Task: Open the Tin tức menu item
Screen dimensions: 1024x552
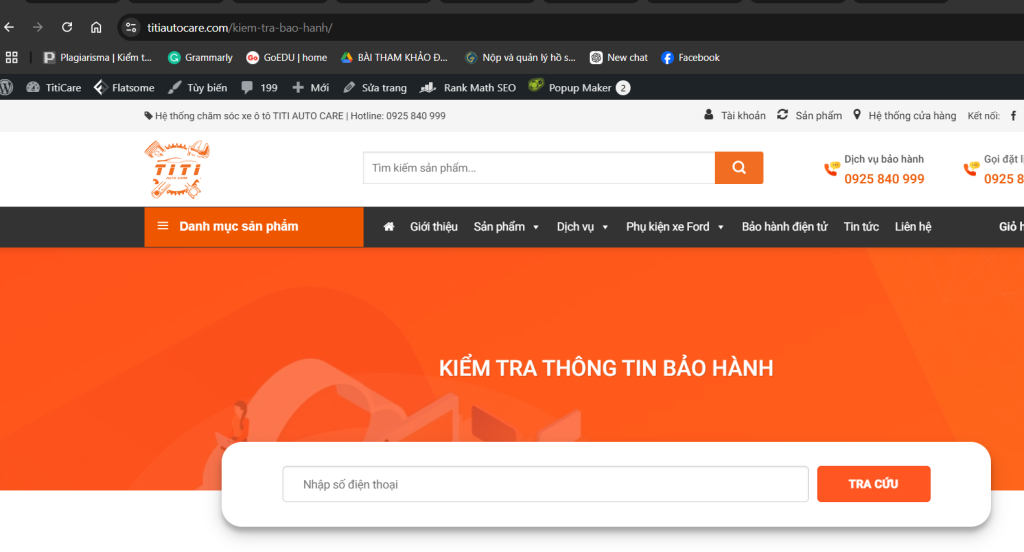Action: (x=861, y=227)
